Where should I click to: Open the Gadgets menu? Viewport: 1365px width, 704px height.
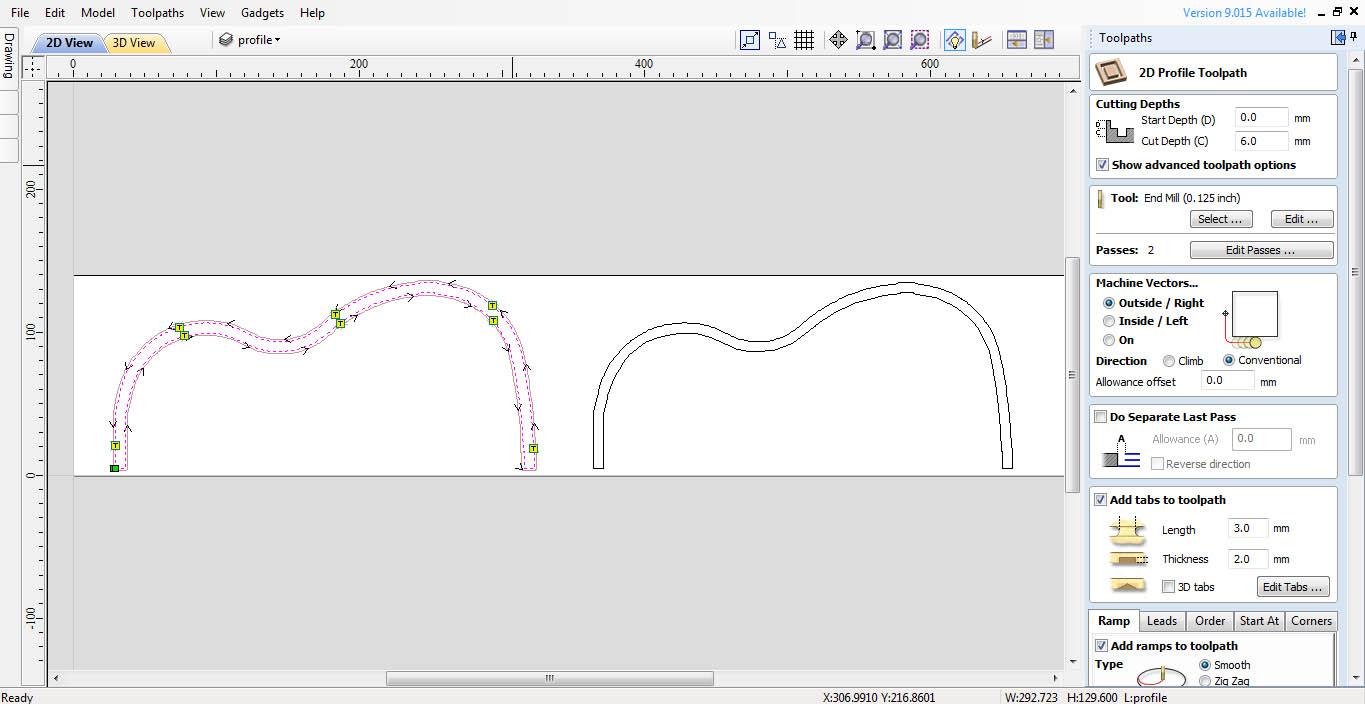coord(262,13)
